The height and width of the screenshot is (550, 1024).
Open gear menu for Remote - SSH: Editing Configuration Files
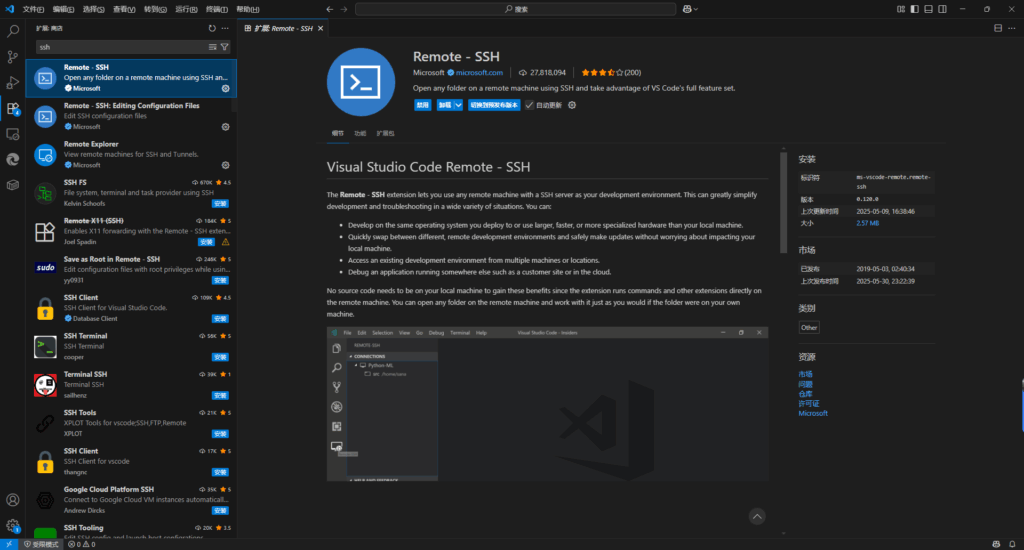click(x=225, y=127)
